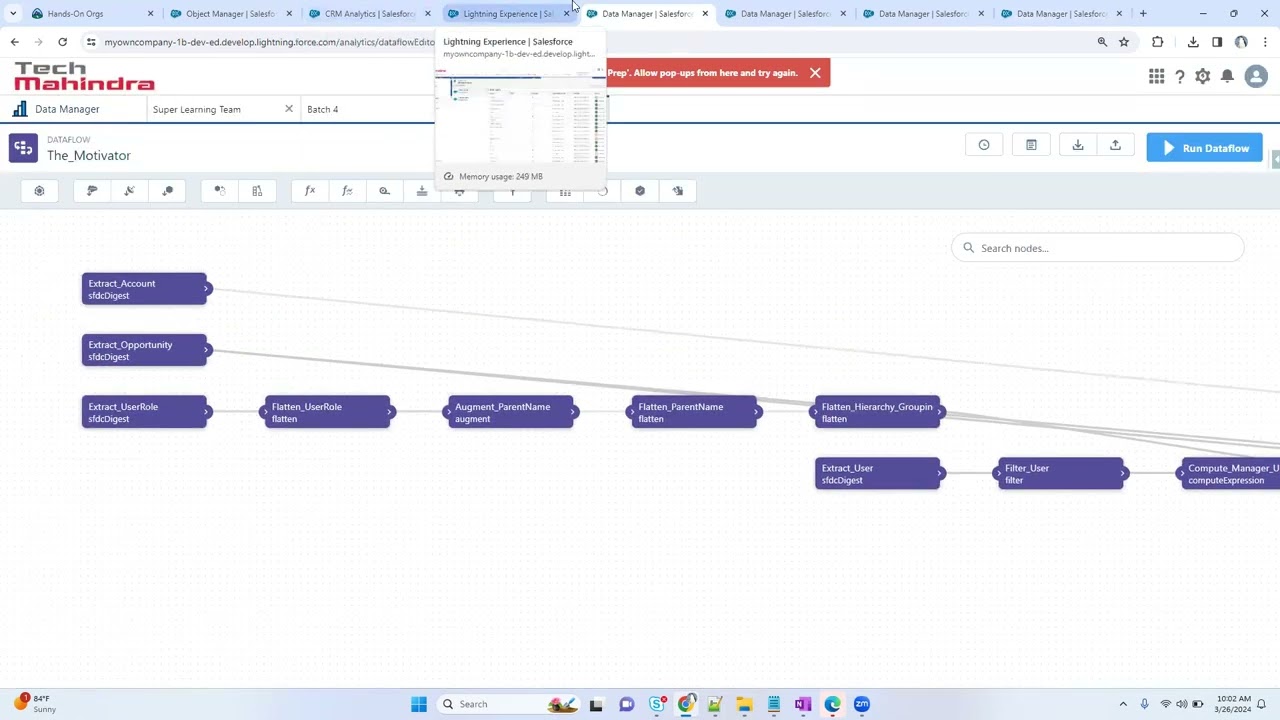
Task: Add an sfdcDigest node from toolbar
Action: point(92,191)
